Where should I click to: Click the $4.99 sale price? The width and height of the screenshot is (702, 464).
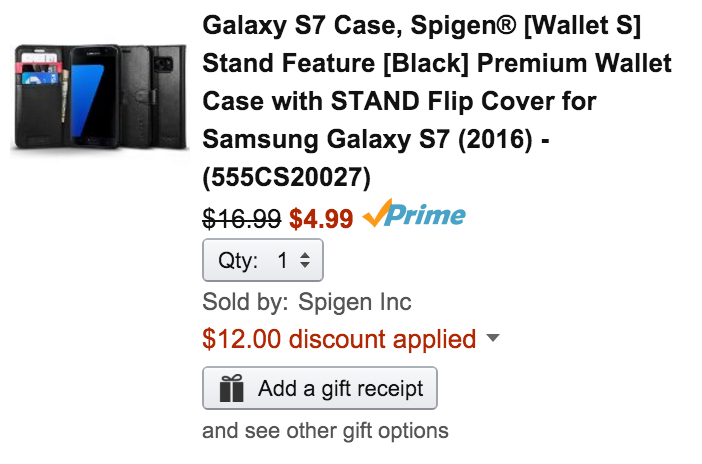[x=321, y=219]
